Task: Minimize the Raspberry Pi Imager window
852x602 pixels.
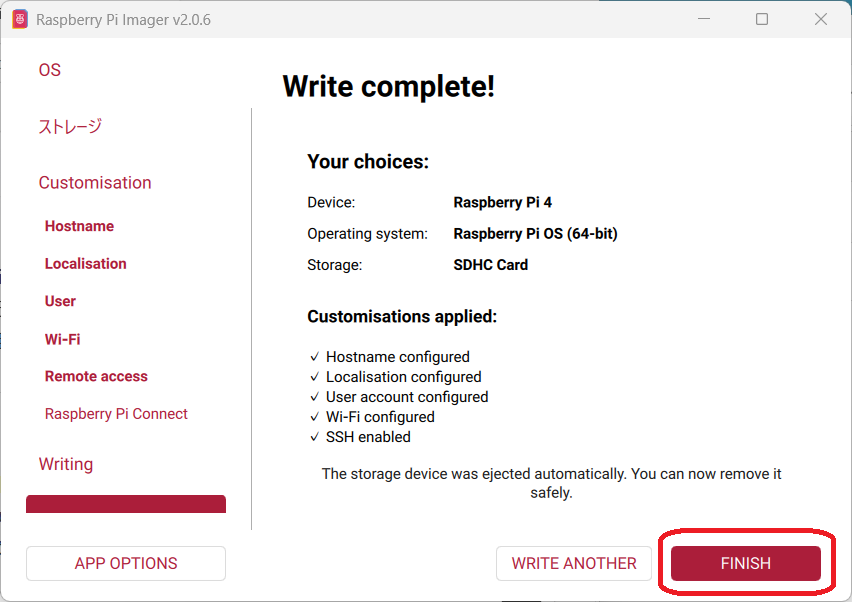Action: click(704, 20)
